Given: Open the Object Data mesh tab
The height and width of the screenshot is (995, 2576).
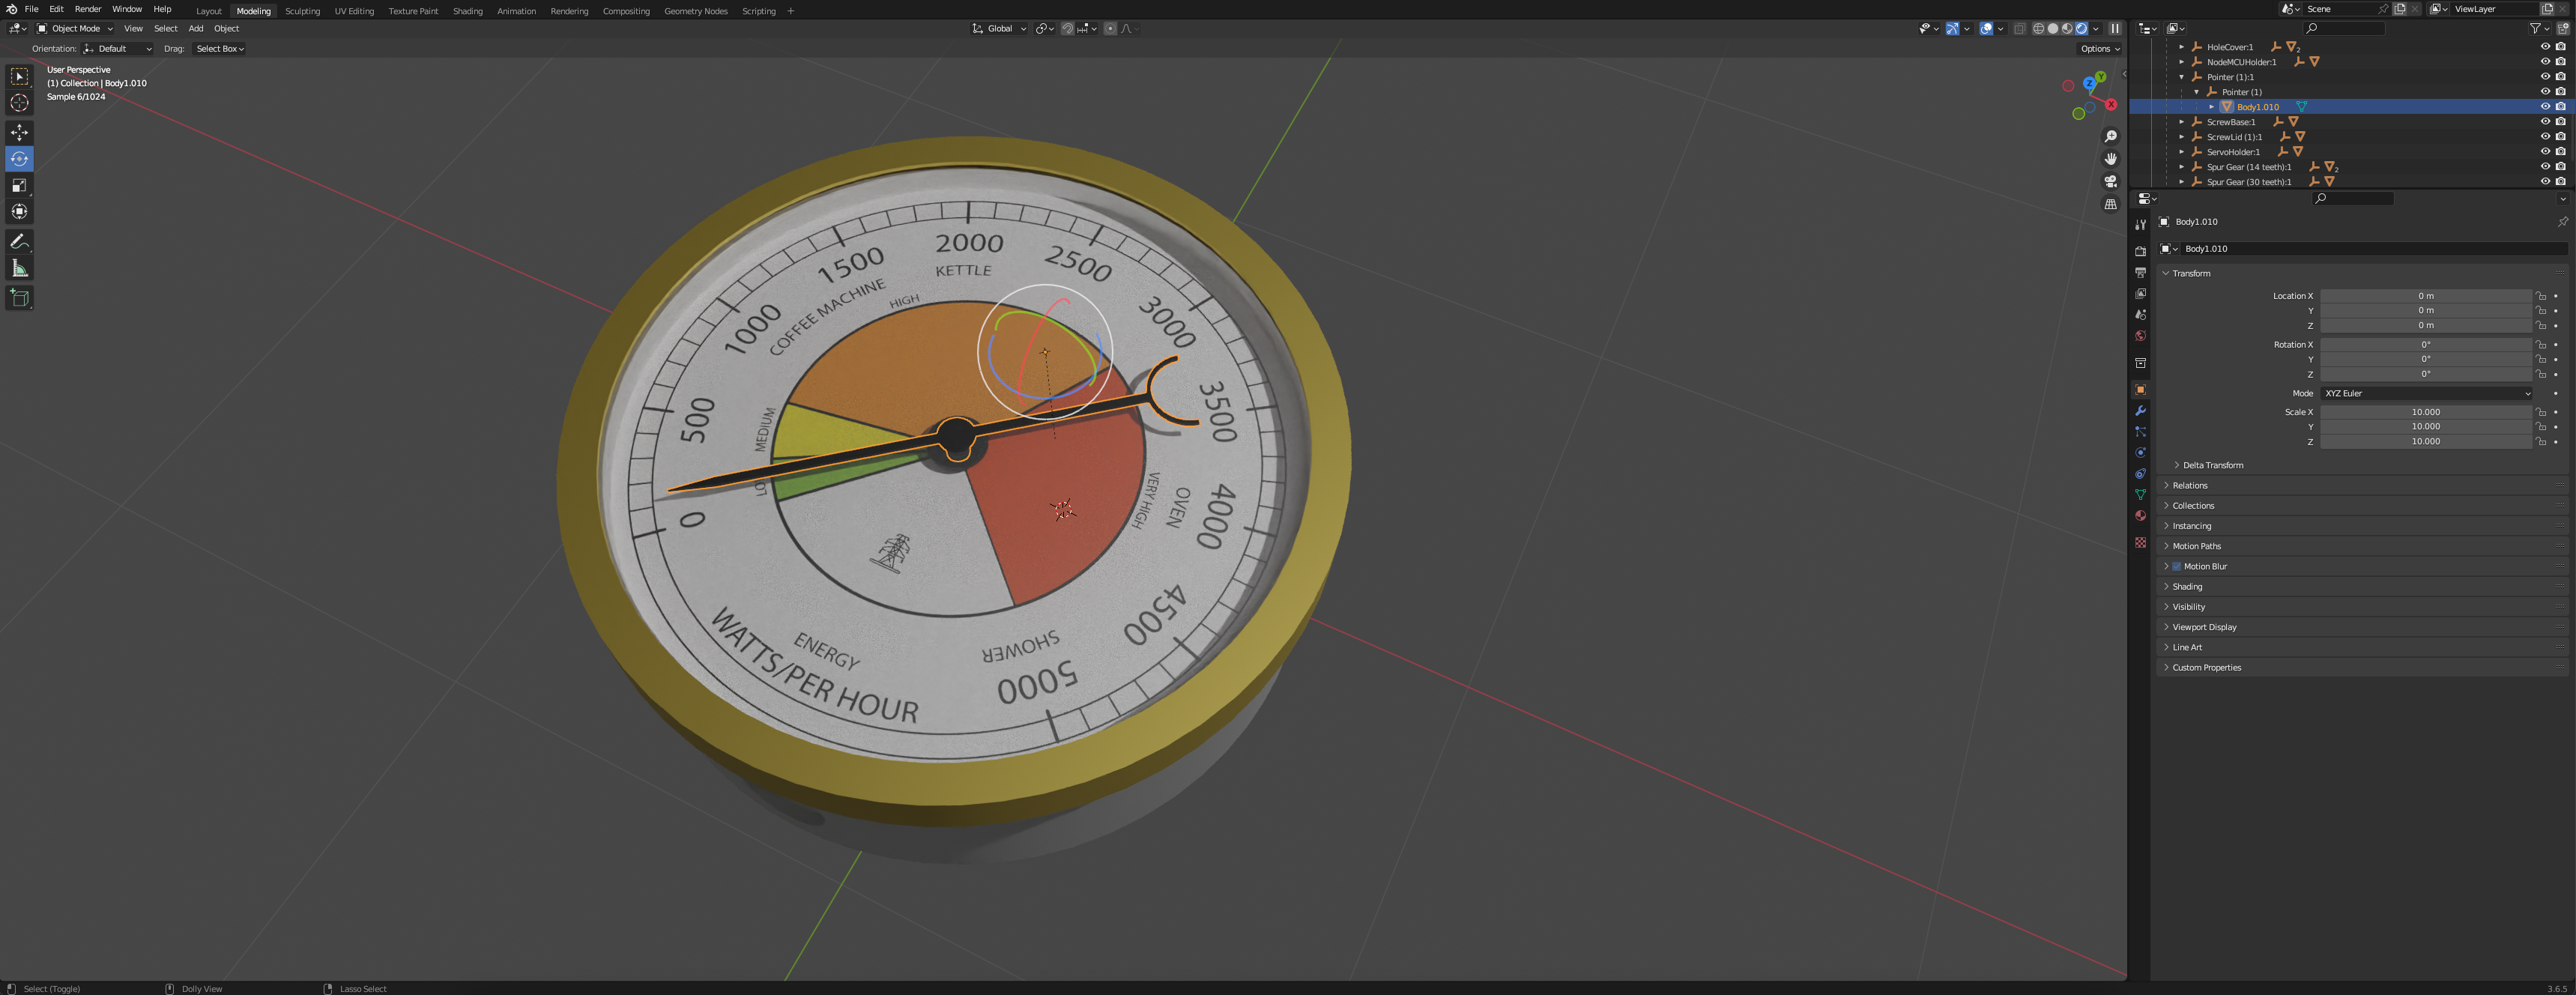Looking at the screenshot, I should [2140, 495].
